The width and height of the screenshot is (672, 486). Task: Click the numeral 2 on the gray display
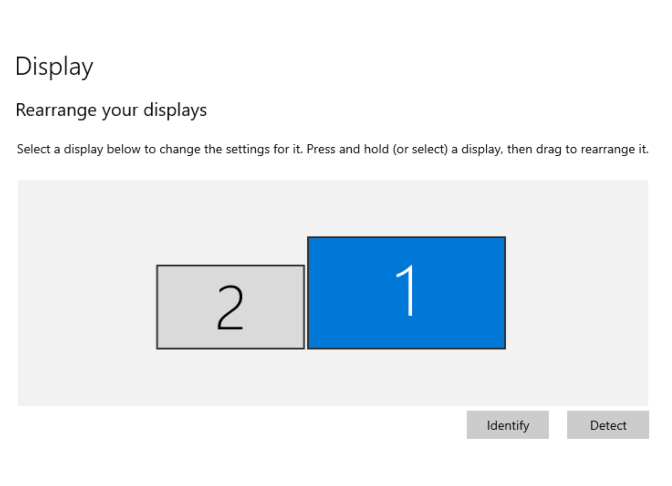230,308
